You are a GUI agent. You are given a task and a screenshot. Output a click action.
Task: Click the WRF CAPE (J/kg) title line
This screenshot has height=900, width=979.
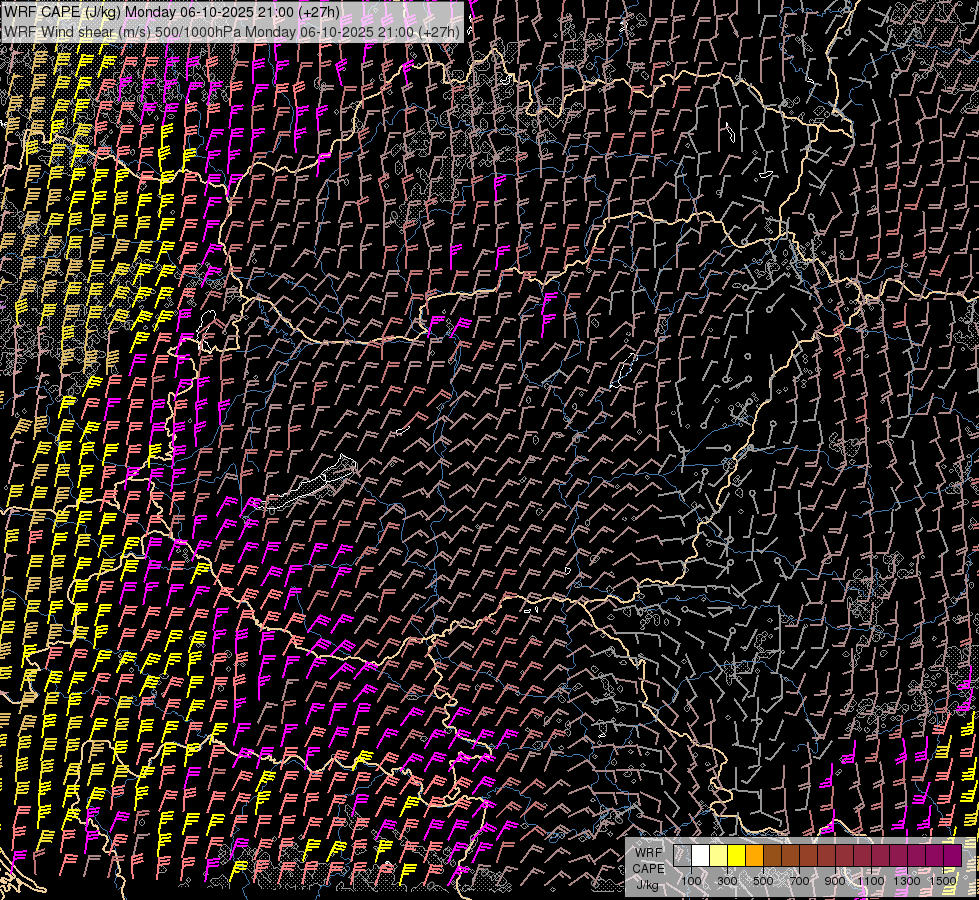(172, 12)
